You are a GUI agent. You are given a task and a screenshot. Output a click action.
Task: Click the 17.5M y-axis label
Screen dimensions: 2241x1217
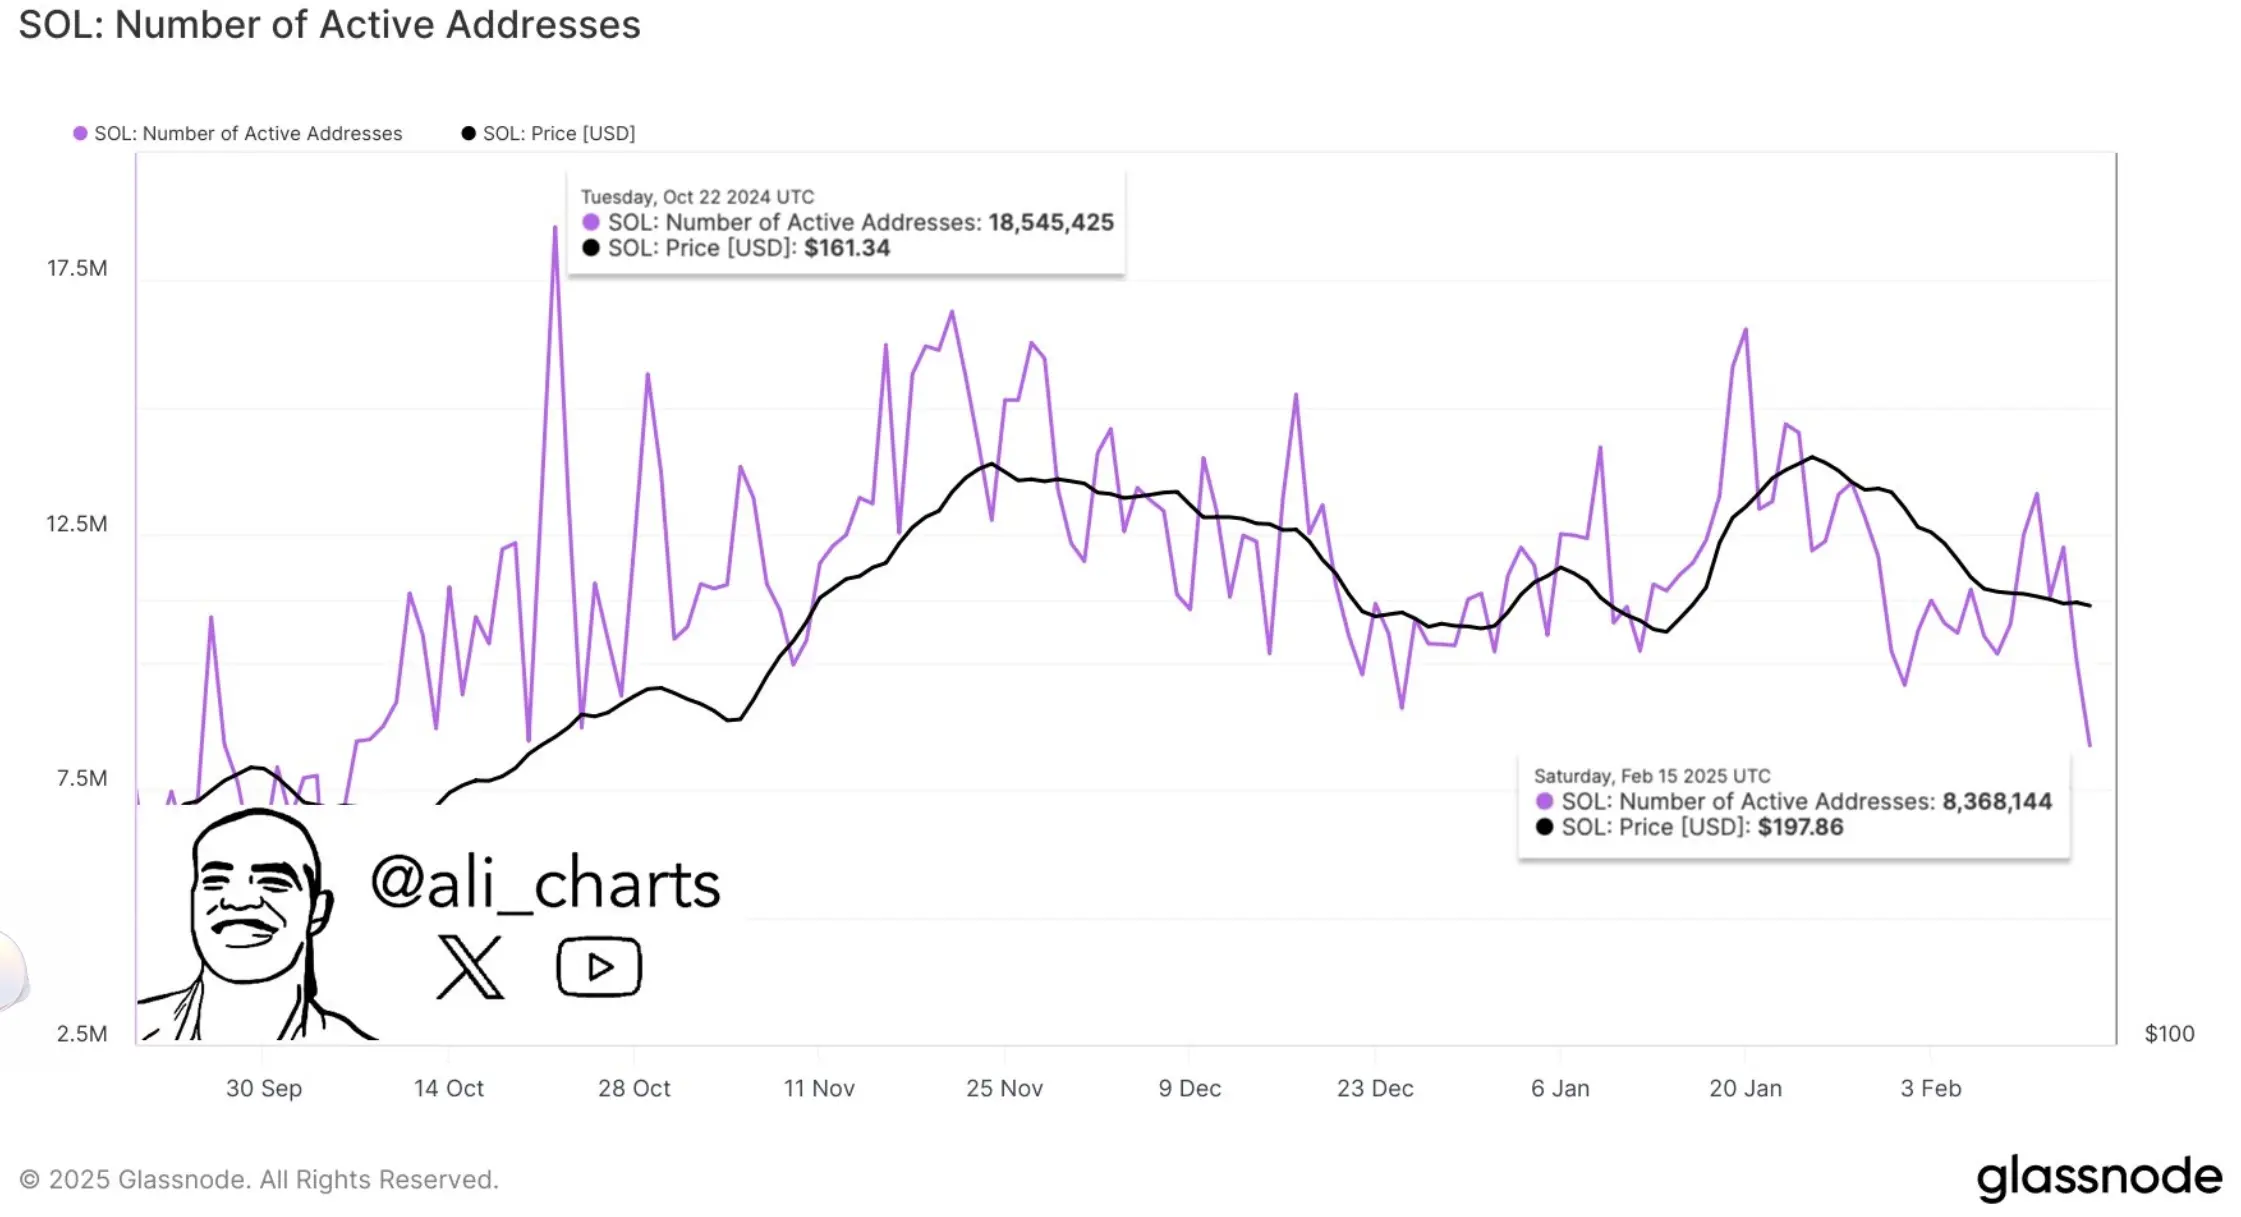[77, 268]
